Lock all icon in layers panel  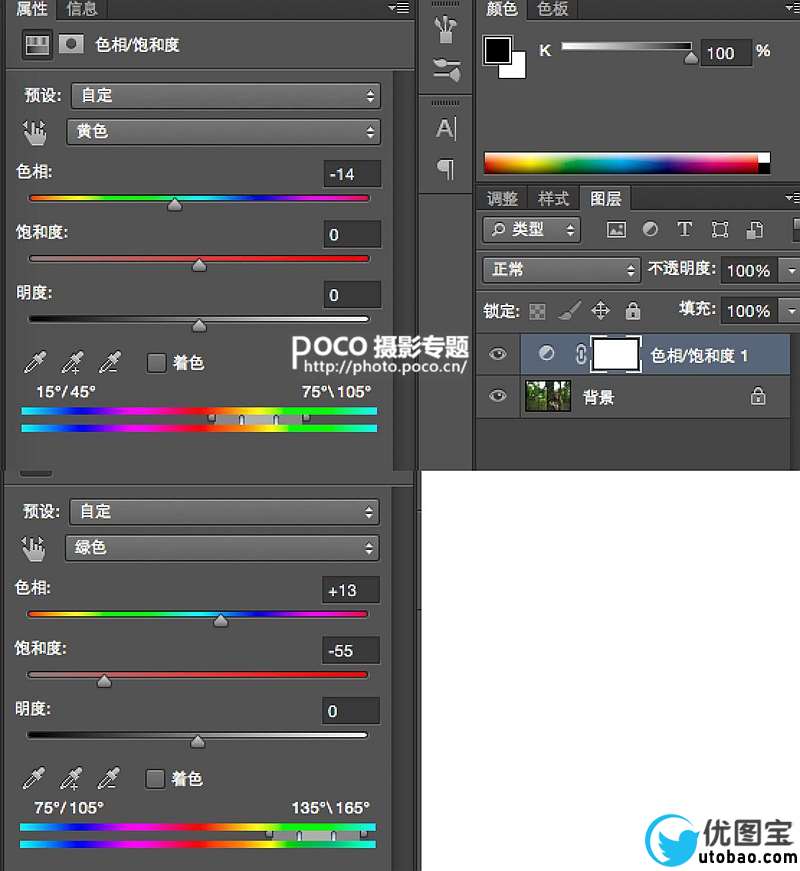point(633,311)
